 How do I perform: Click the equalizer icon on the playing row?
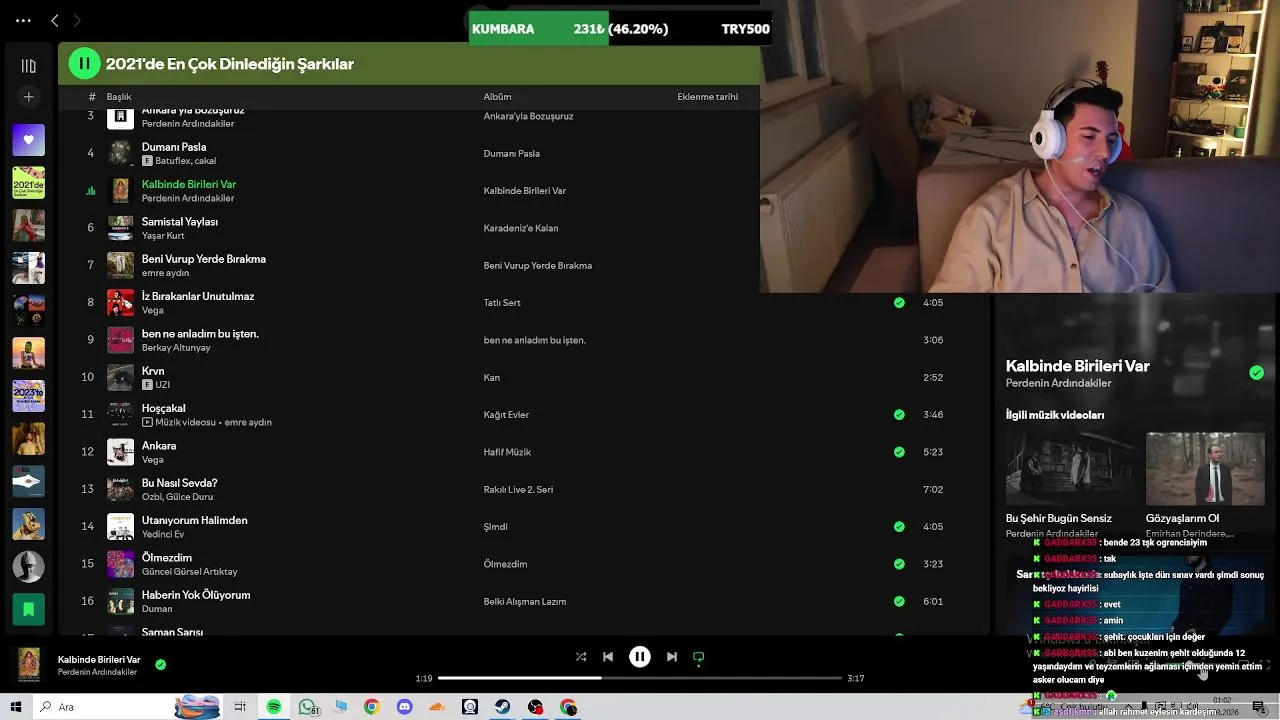tap(91, 190)
